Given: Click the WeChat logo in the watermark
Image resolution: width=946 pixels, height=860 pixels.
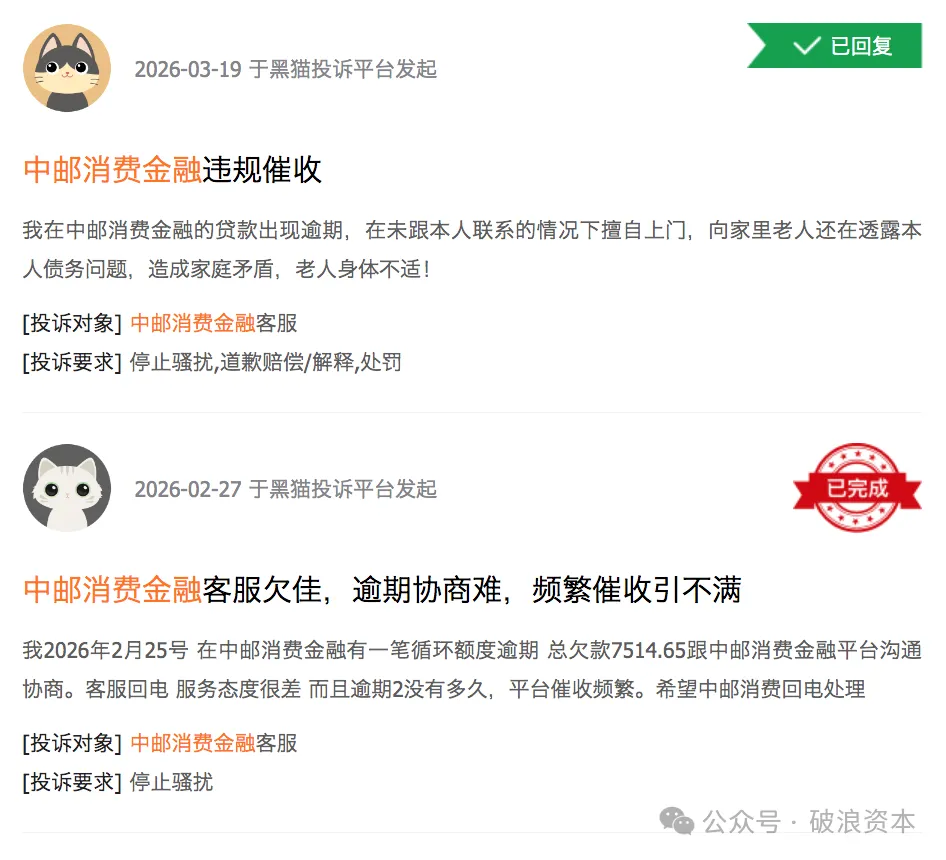Looking at the screenshot, I should [677, 821].
